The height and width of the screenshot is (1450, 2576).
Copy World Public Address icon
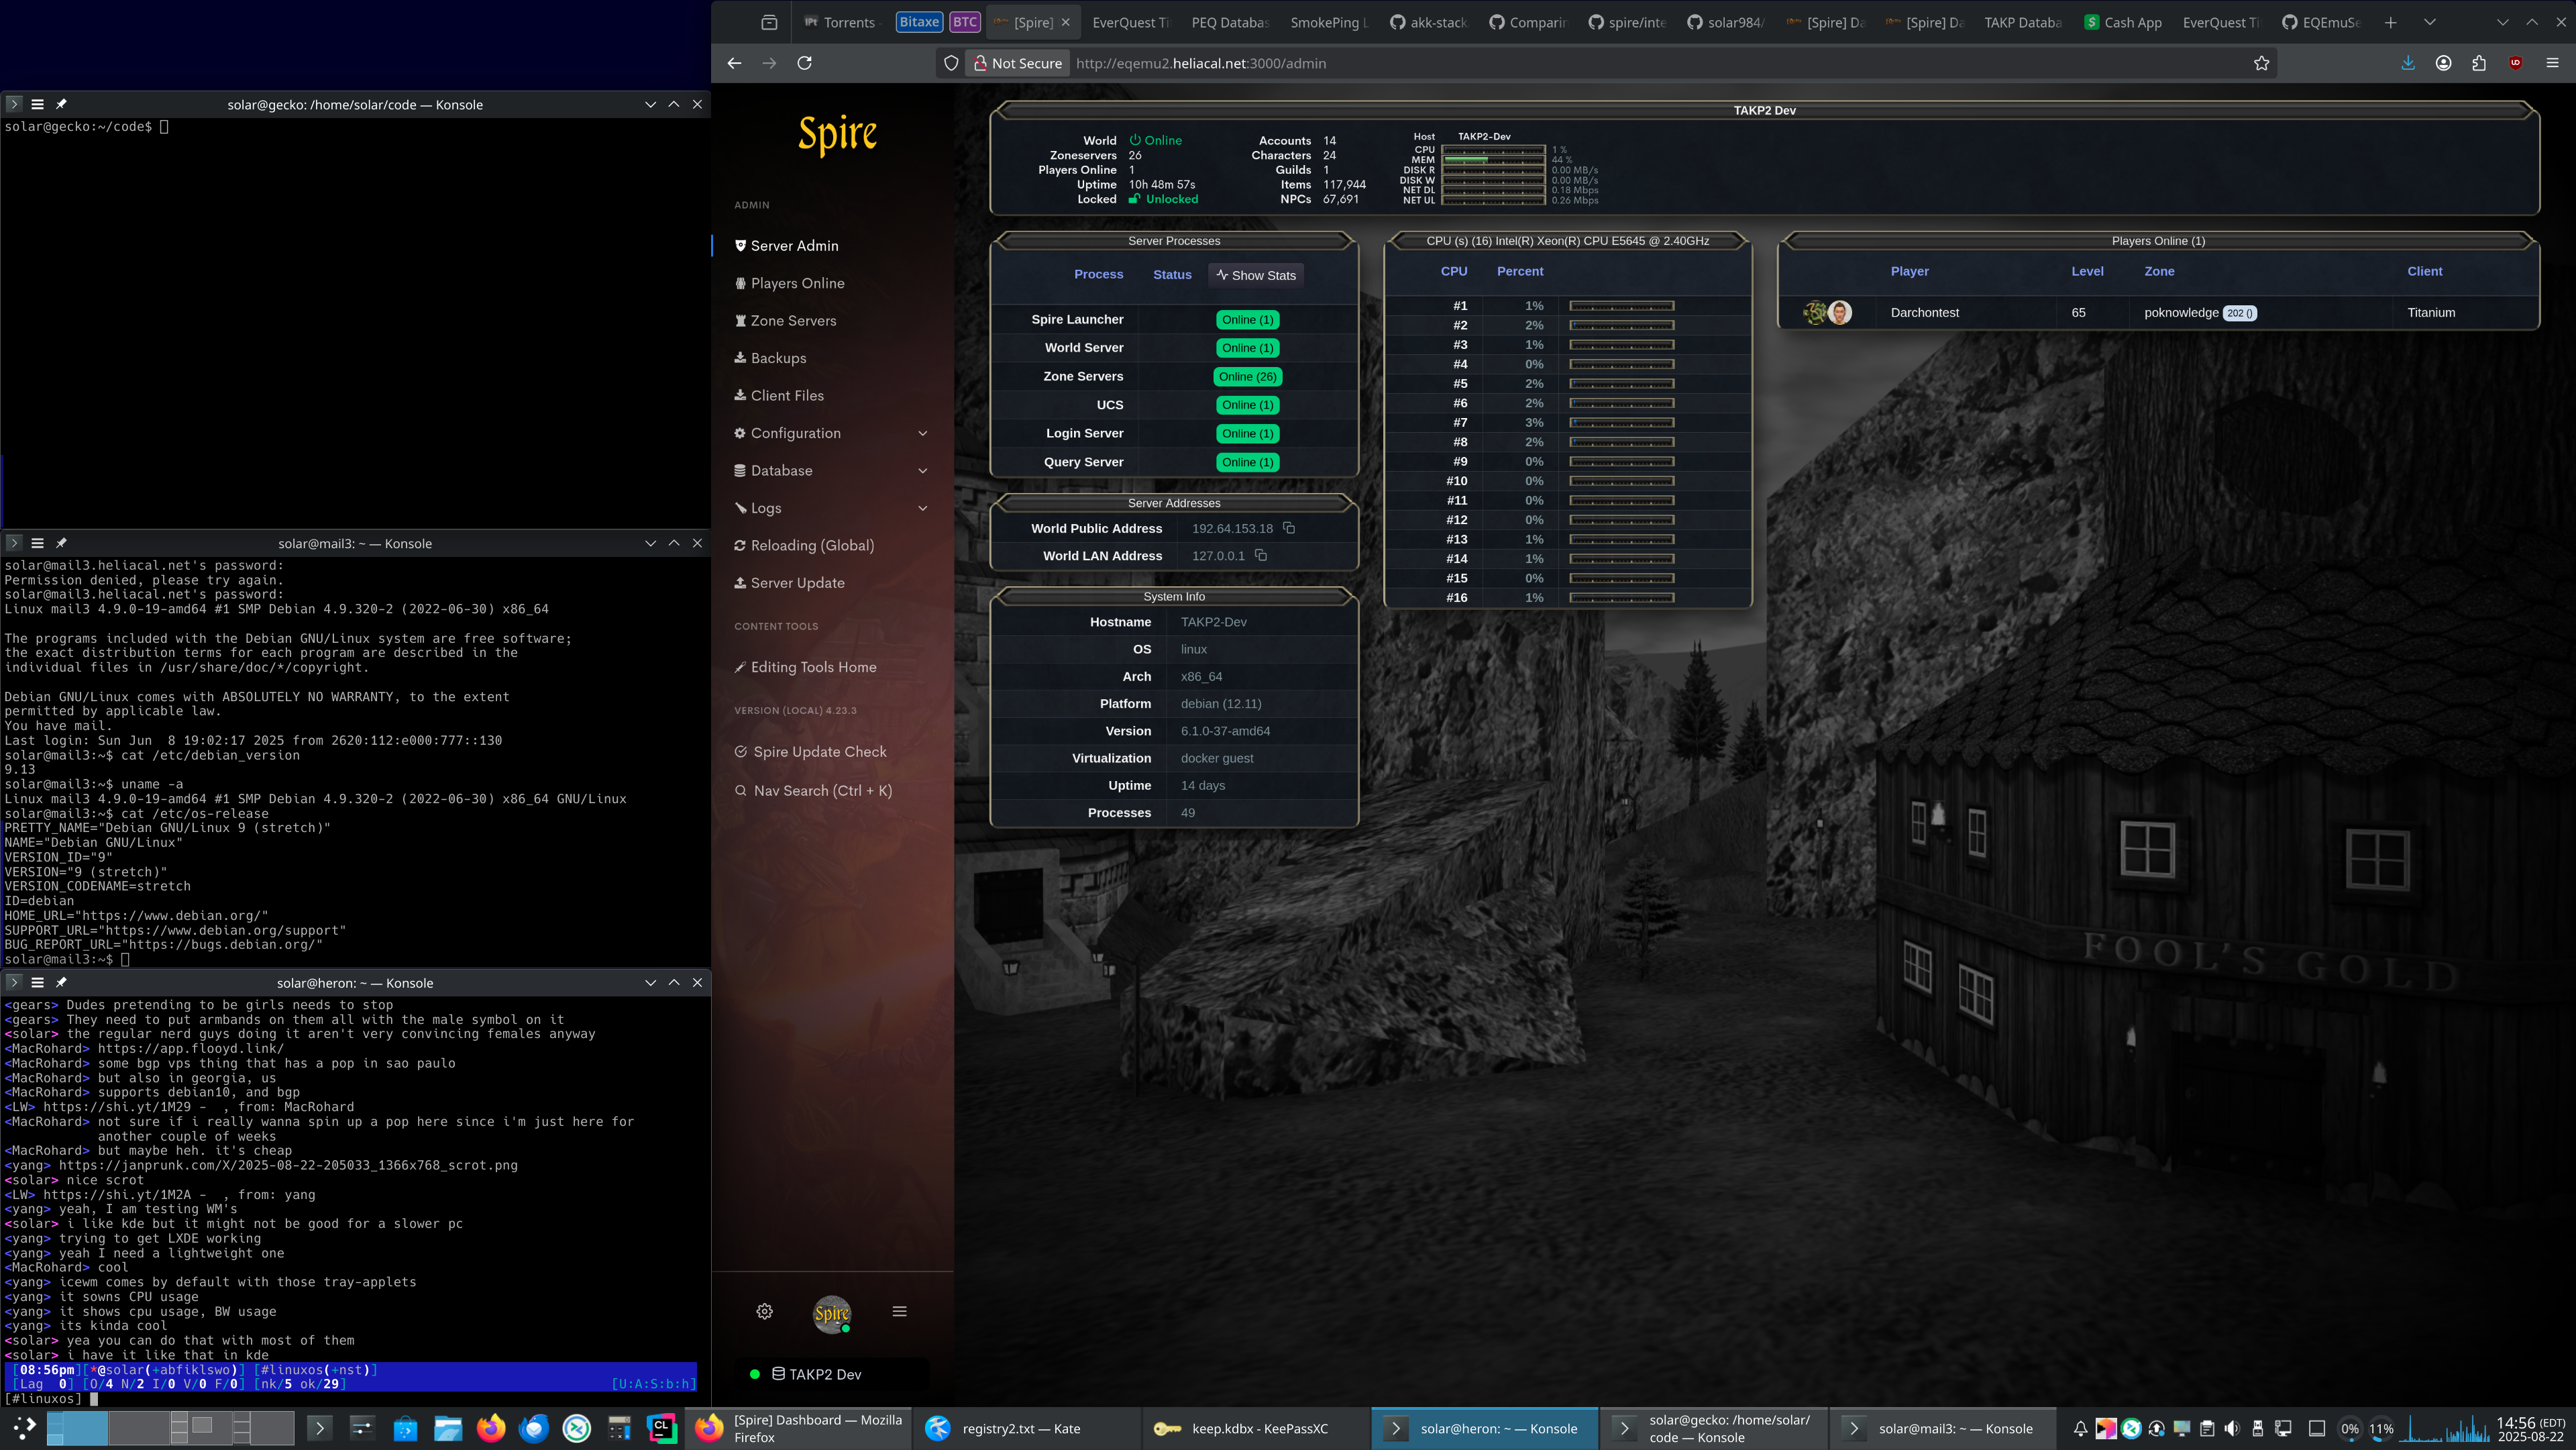(1288, 528)
